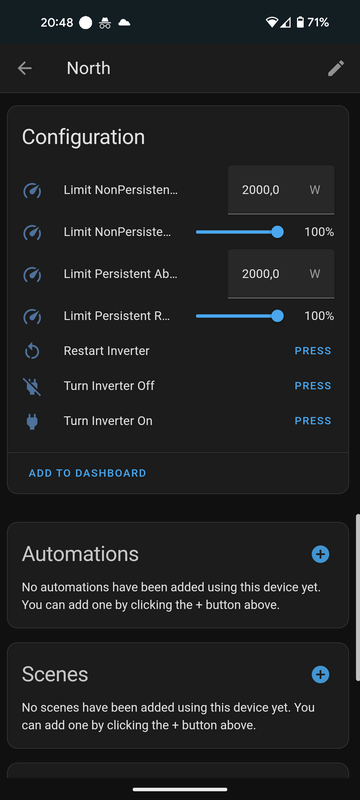Screen dimensions: 360x800
Task: Click gauge icon for Limit NonPersistent watts
Action: pyautogui.click(x=32, y=190)
